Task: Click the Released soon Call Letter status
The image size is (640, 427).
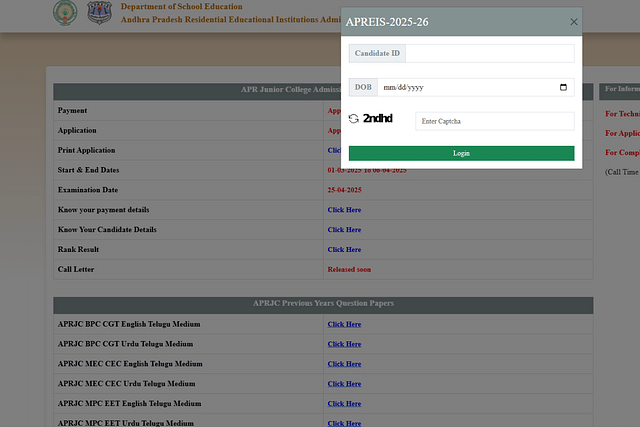Action: 349,269
